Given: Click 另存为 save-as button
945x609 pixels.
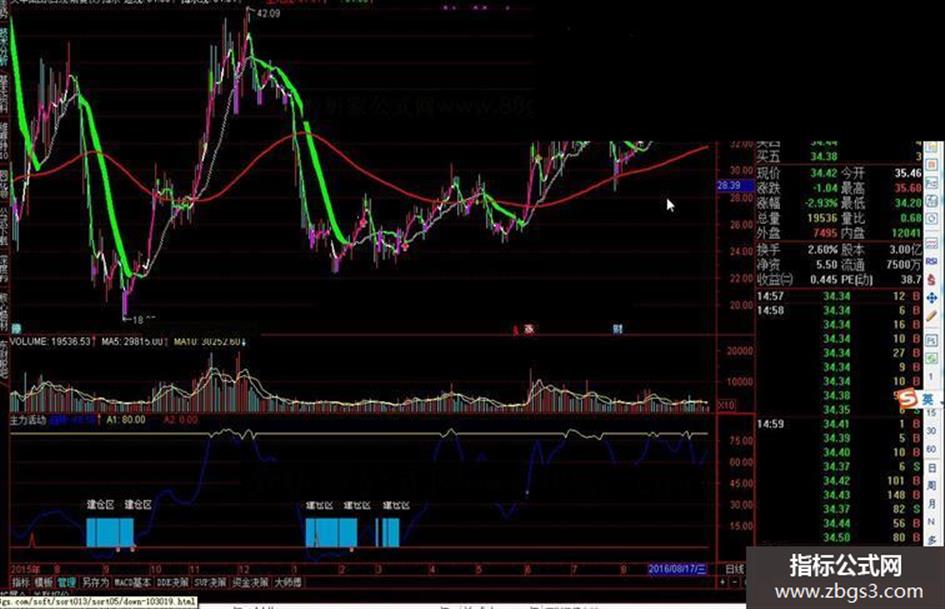Looking at the screenshot, I should click(95, 582).
